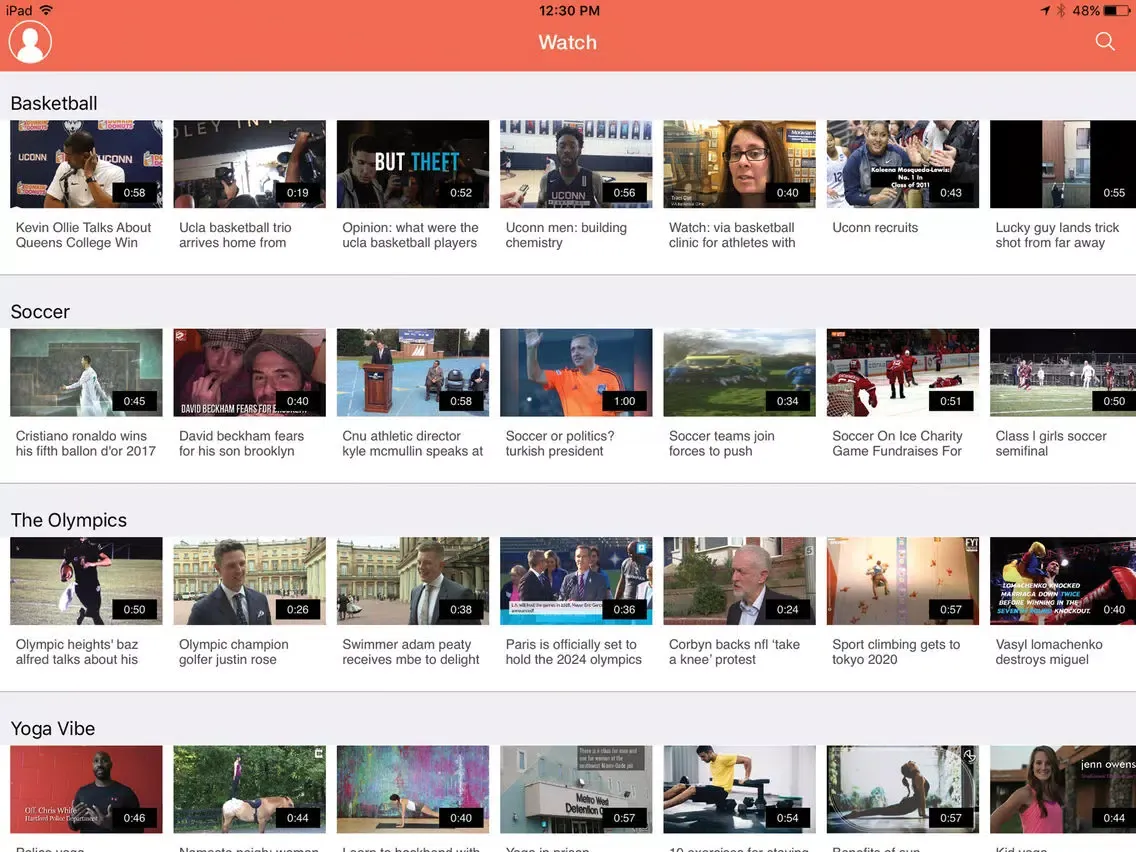Open Vasyl lomachenko boxing video thumbnail

click(1063, 581)
